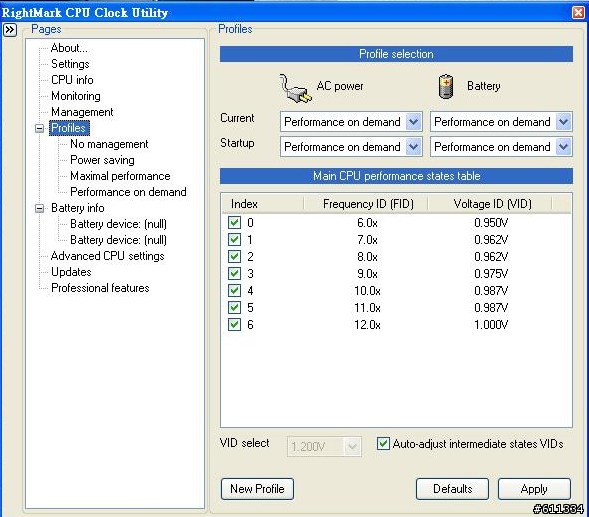Open the Current Battery profile dropdown
The height and width of the screenshot is (517, 589).
tap(563, 122)
